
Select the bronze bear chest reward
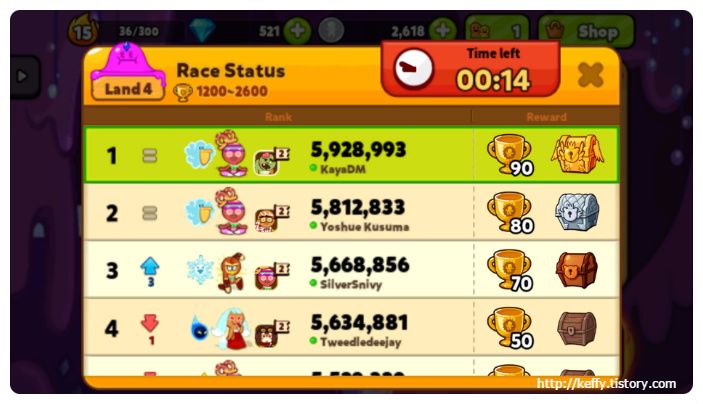click(577, 270)
